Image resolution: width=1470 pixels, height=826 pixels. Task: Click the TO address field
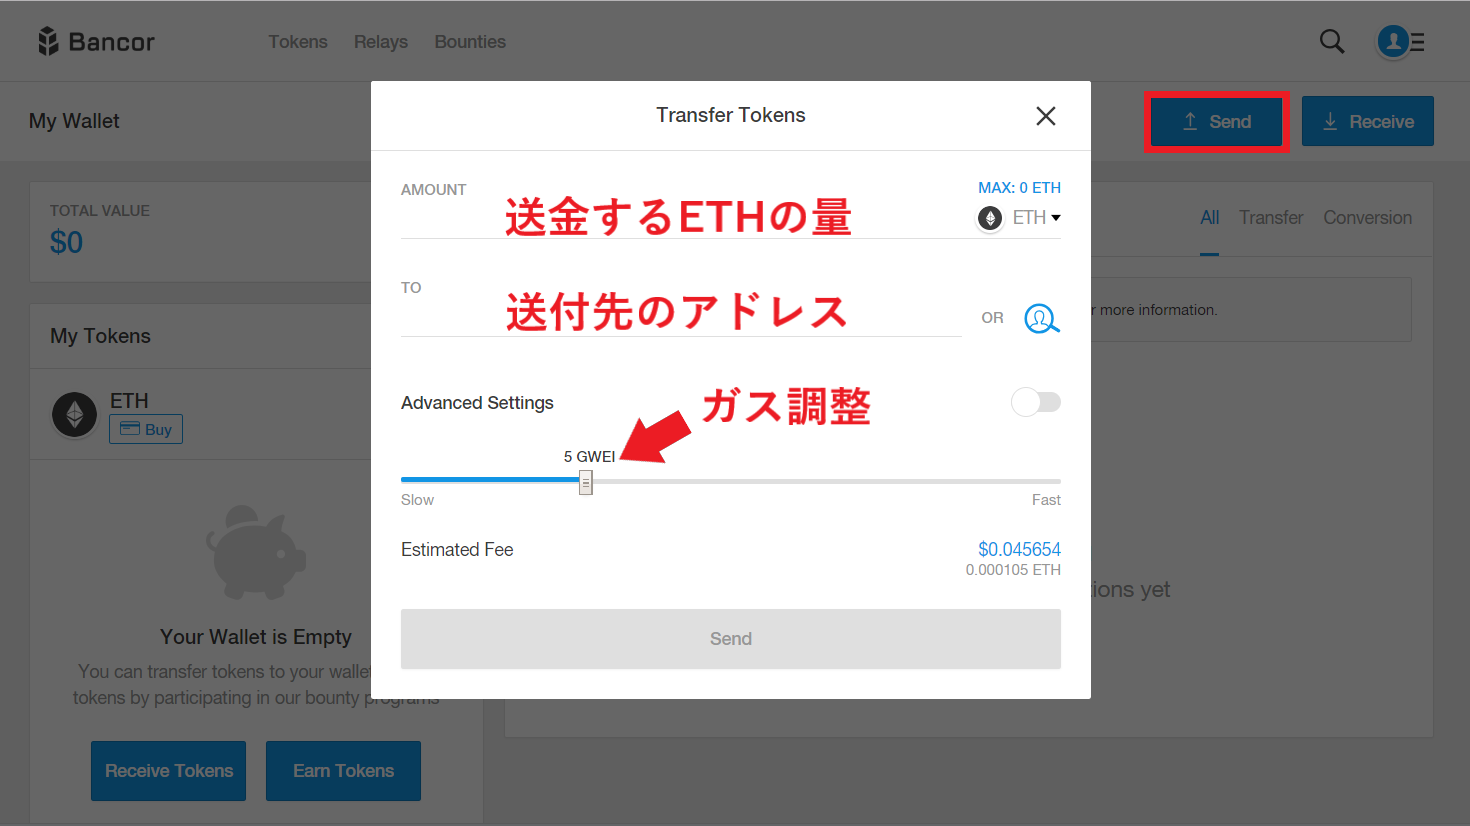681,317
